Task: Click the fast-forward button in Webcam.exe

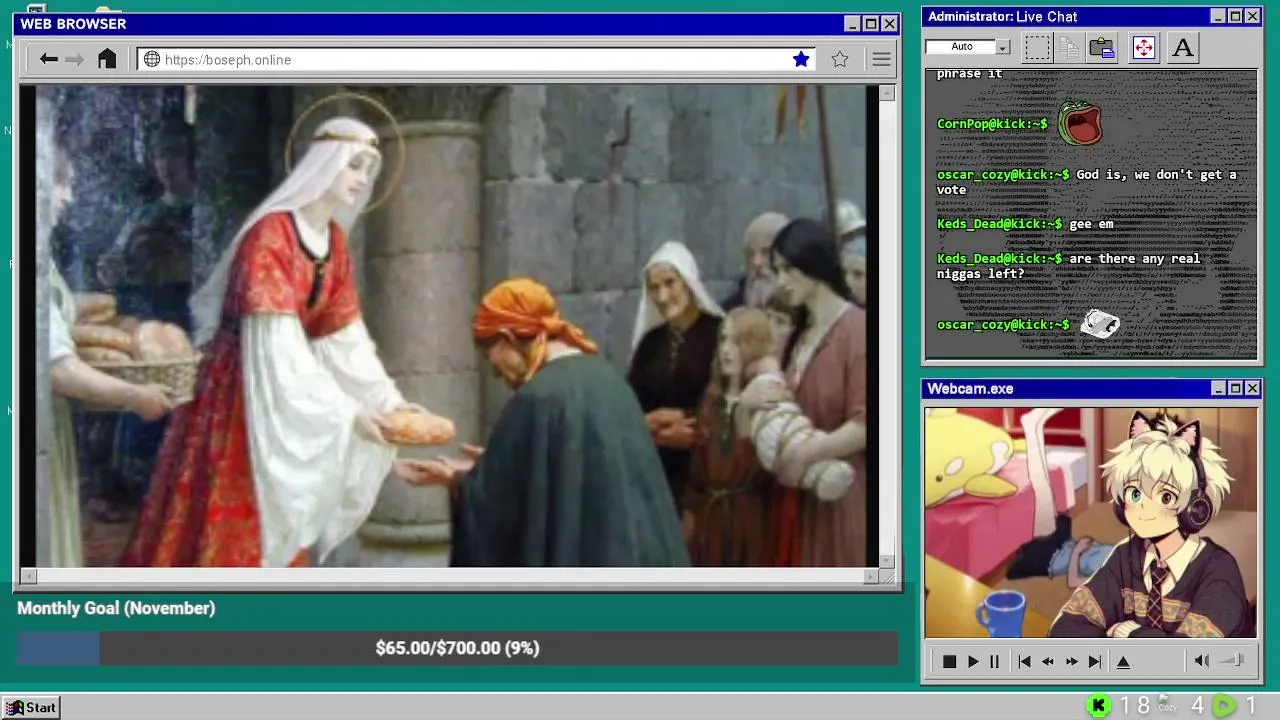Action: [1071, 661]
